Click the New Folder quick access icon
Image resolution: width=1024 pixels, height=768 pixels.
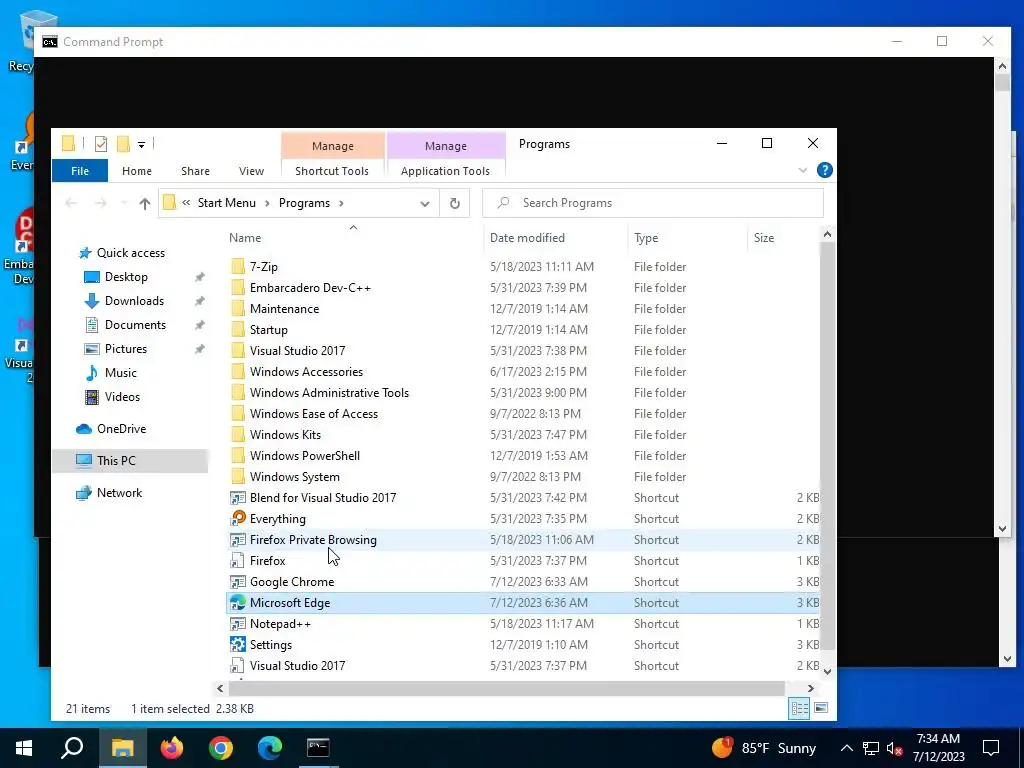click(123, 144)
